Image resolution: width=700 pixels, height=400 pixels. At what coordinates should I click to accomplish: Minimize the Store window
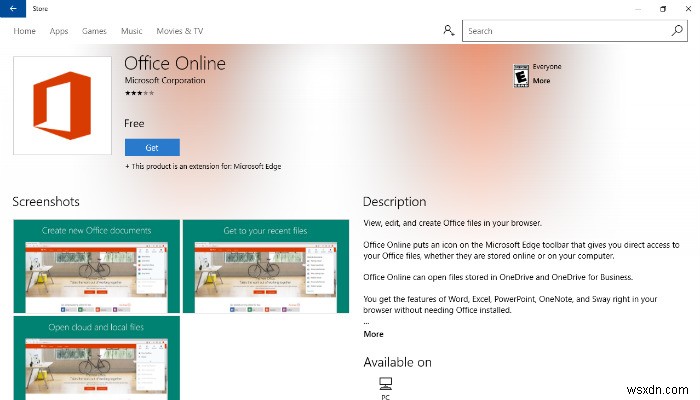(638, 8)
